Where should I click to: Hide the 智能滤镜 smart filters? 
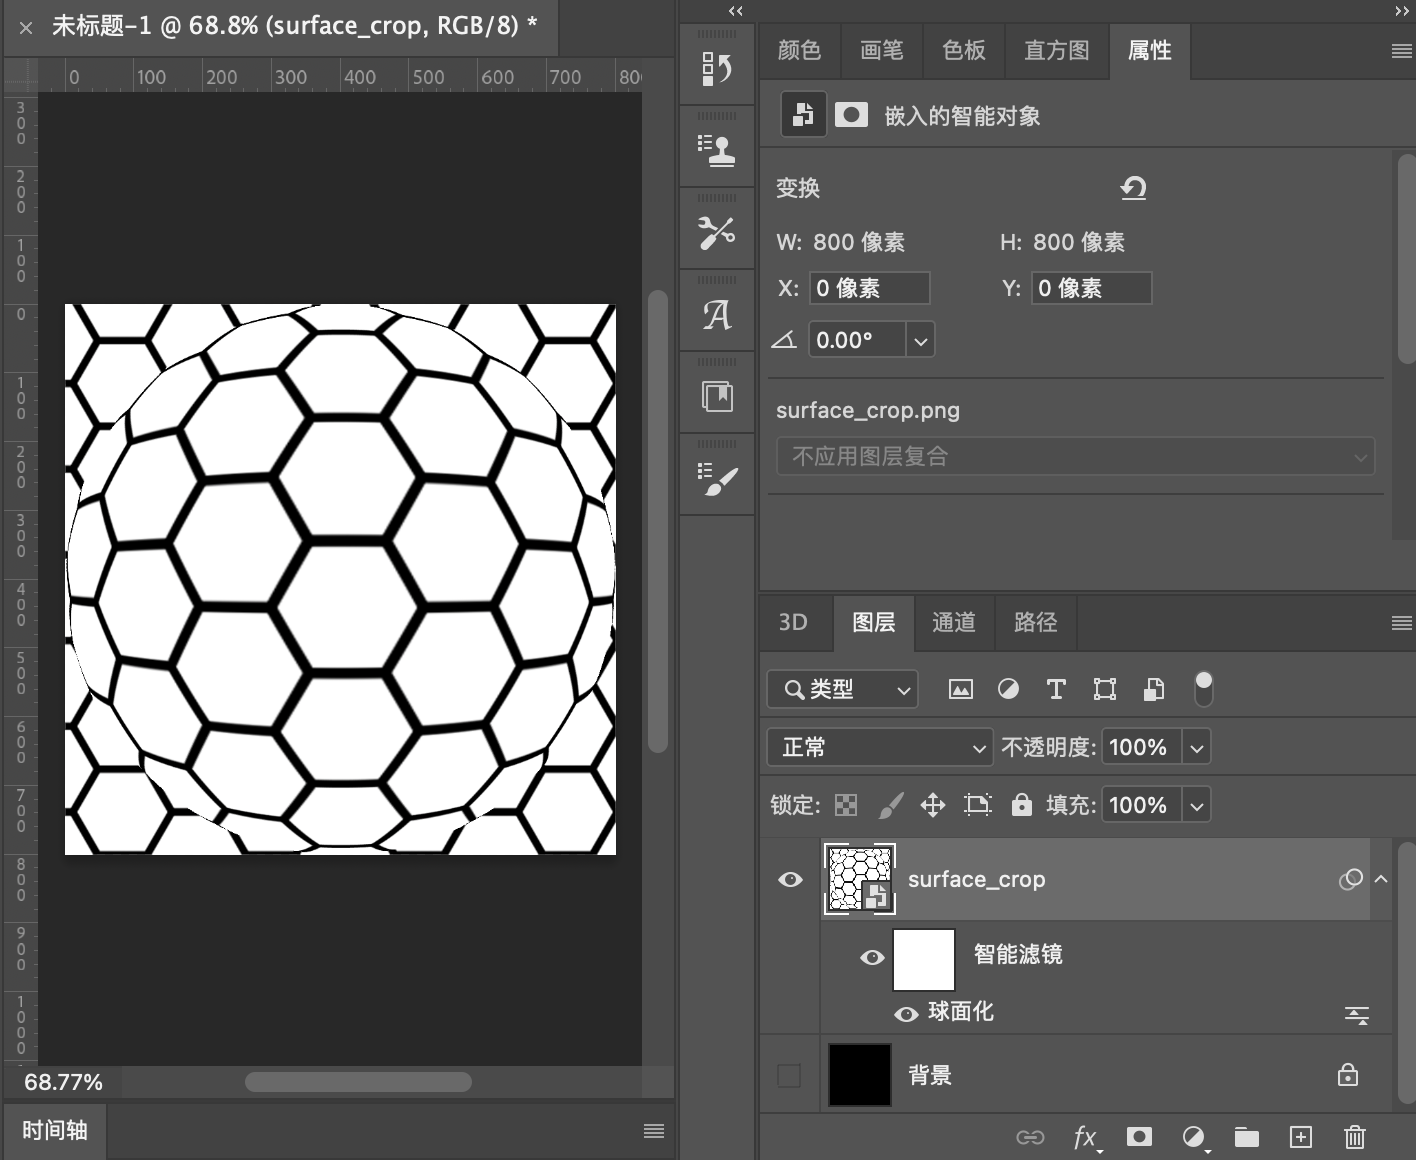click(872, 957)
